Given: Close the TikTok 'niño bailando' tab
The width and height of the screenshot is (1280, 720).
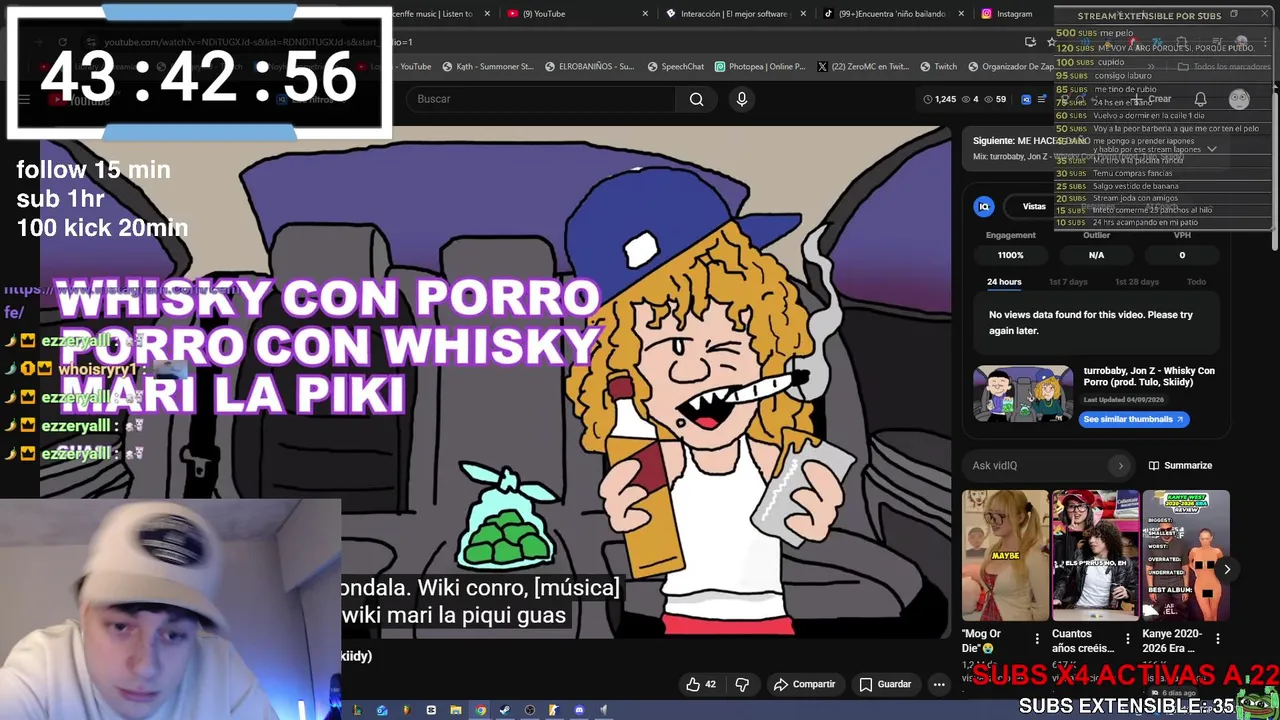Looking at the screenshot, I should [x=961, y=14].
